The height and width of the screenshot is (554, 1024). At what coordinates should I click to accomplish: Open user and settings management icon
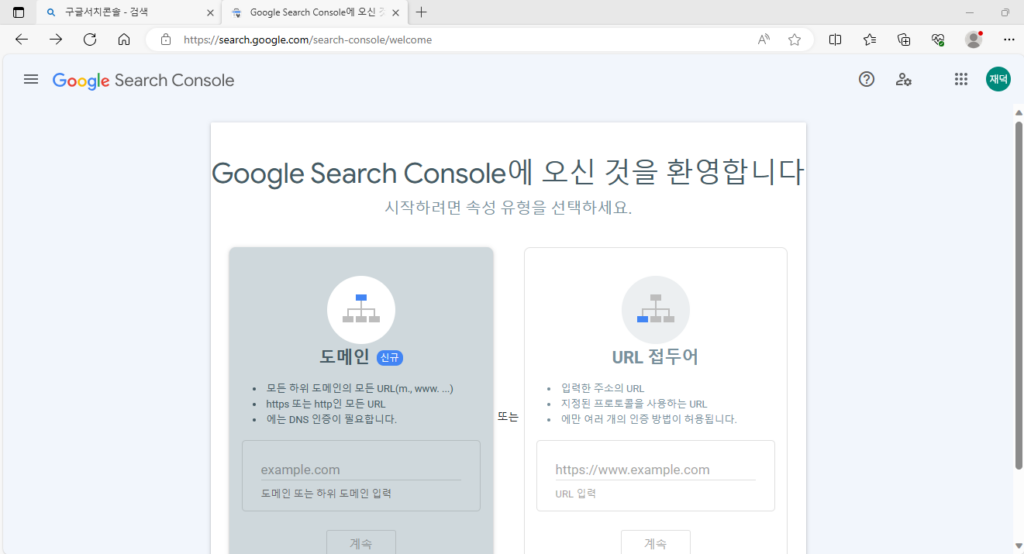(x=903, y=80)
